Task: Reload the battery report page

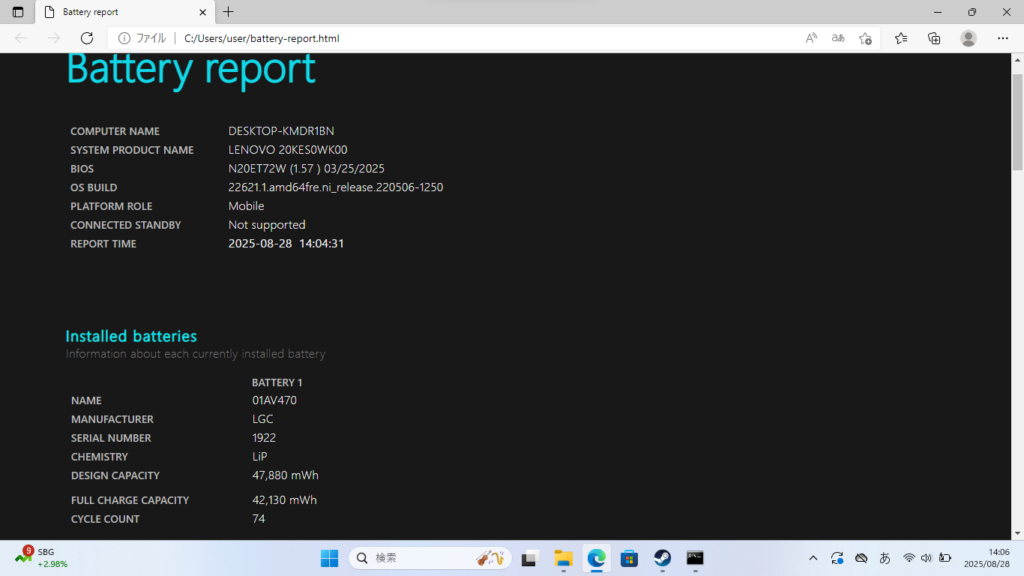Action: coord(87,38)
